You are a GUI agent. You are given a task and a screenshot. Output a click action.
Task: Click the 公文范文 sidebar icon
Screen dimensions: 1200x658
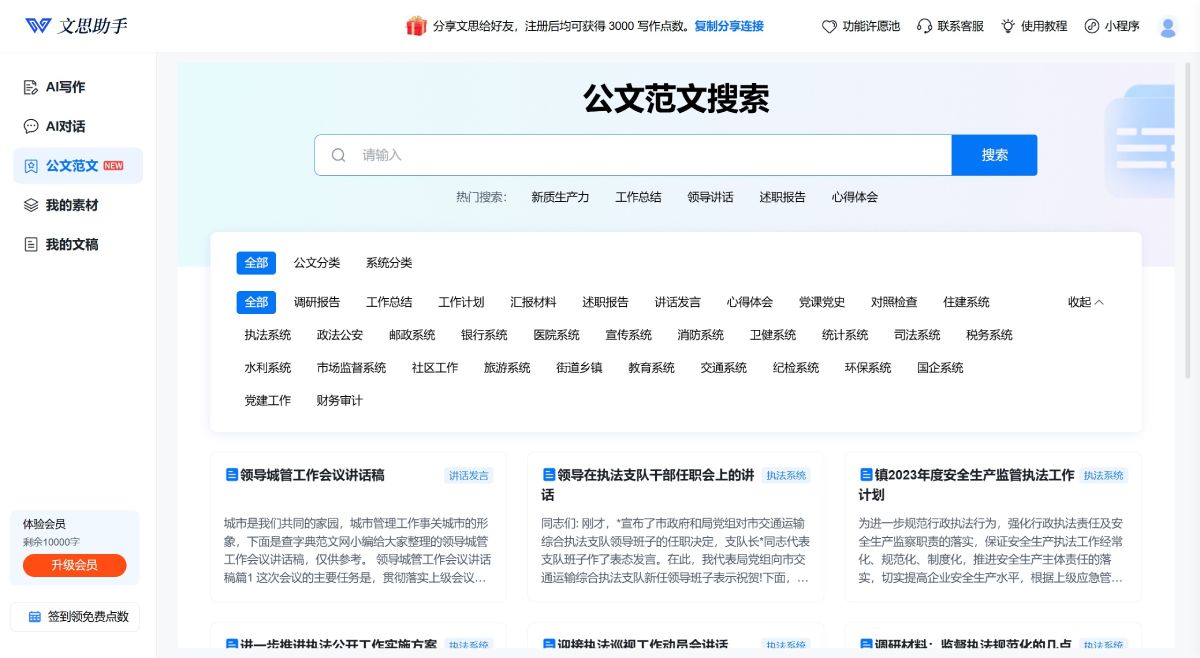tap(31, 165)
